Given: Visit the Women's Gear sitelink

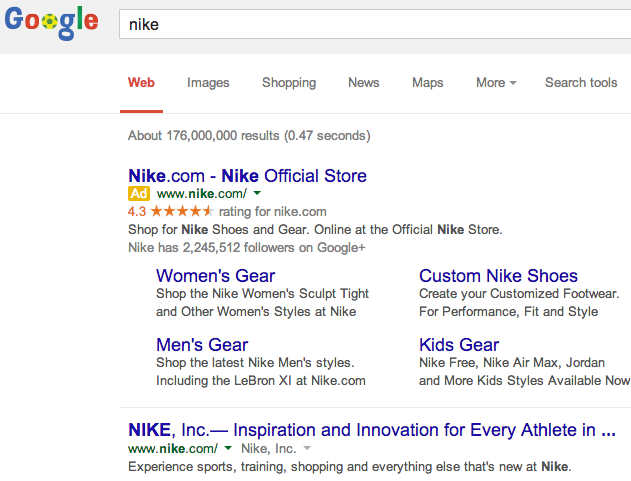Looking at the screenshot, I should (x=215, y=276).
